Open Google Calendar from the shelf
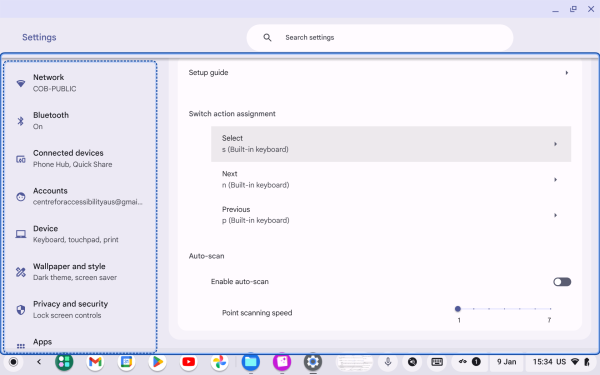600x375 pixels. pos(126,362)
